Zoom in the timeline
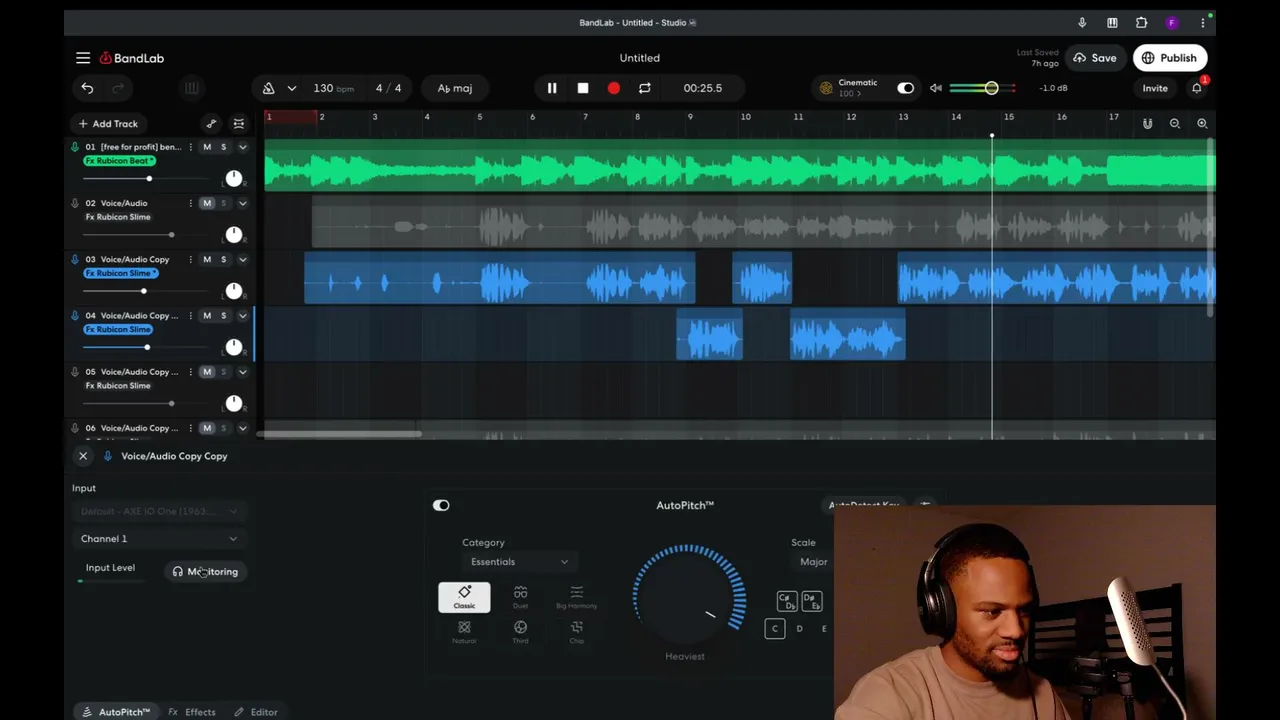1280x720 pixels. click(x=1202, y=124)
